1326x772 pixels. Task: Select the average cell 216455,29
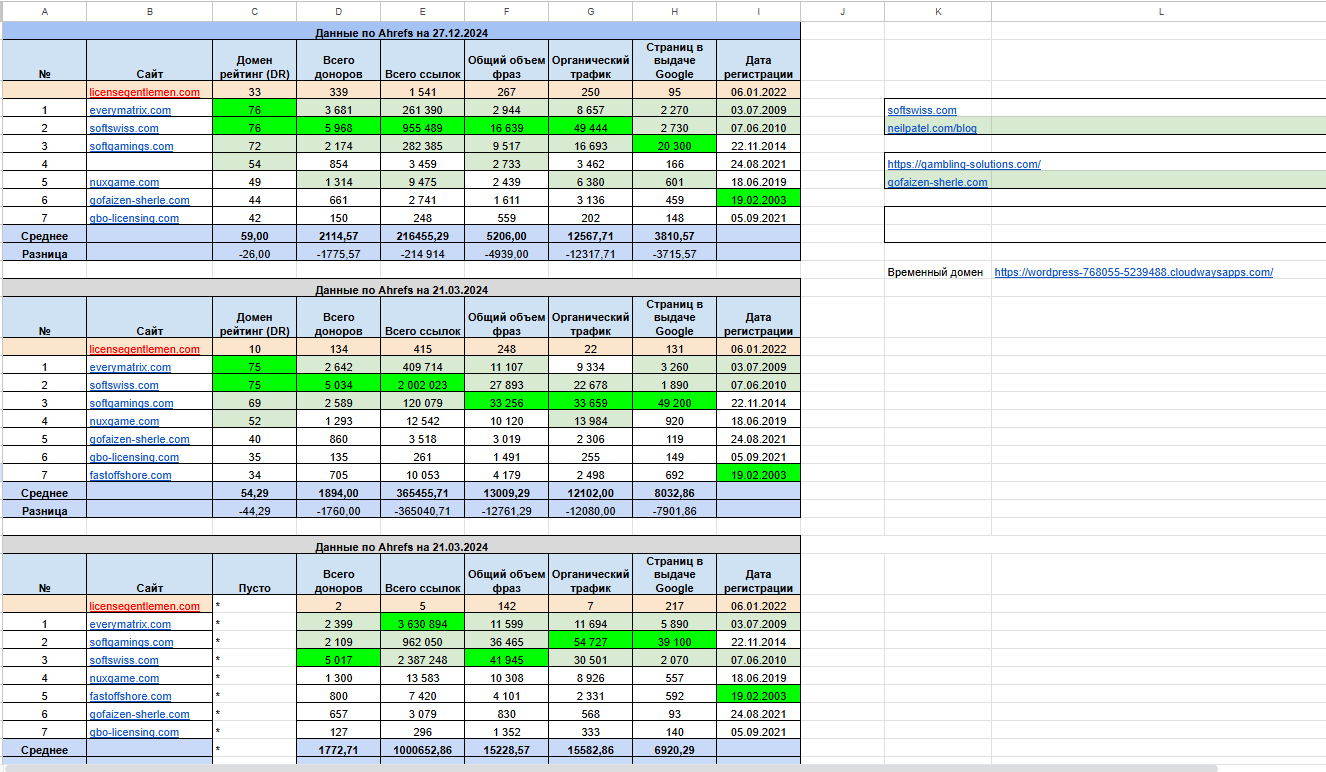pos(422,236)
